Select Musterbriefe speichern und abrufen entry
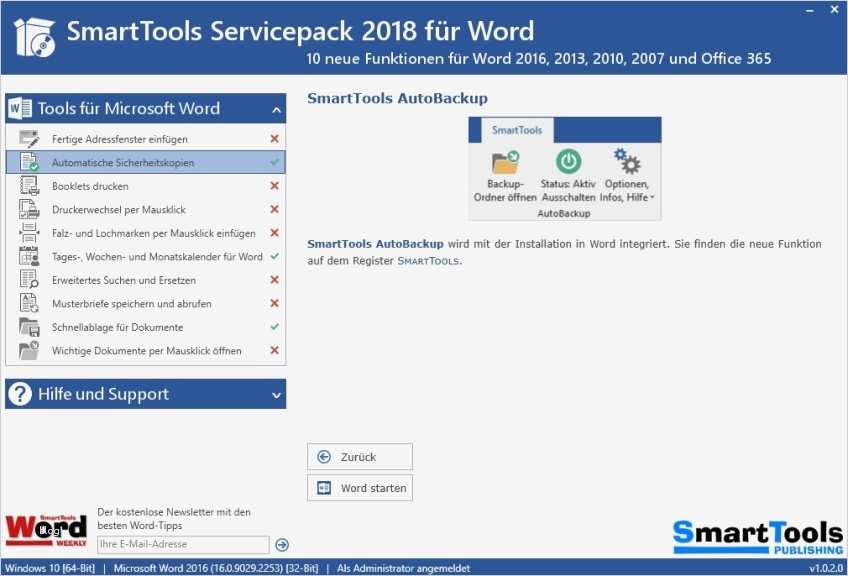848x576 pixels. click(145, 303)
